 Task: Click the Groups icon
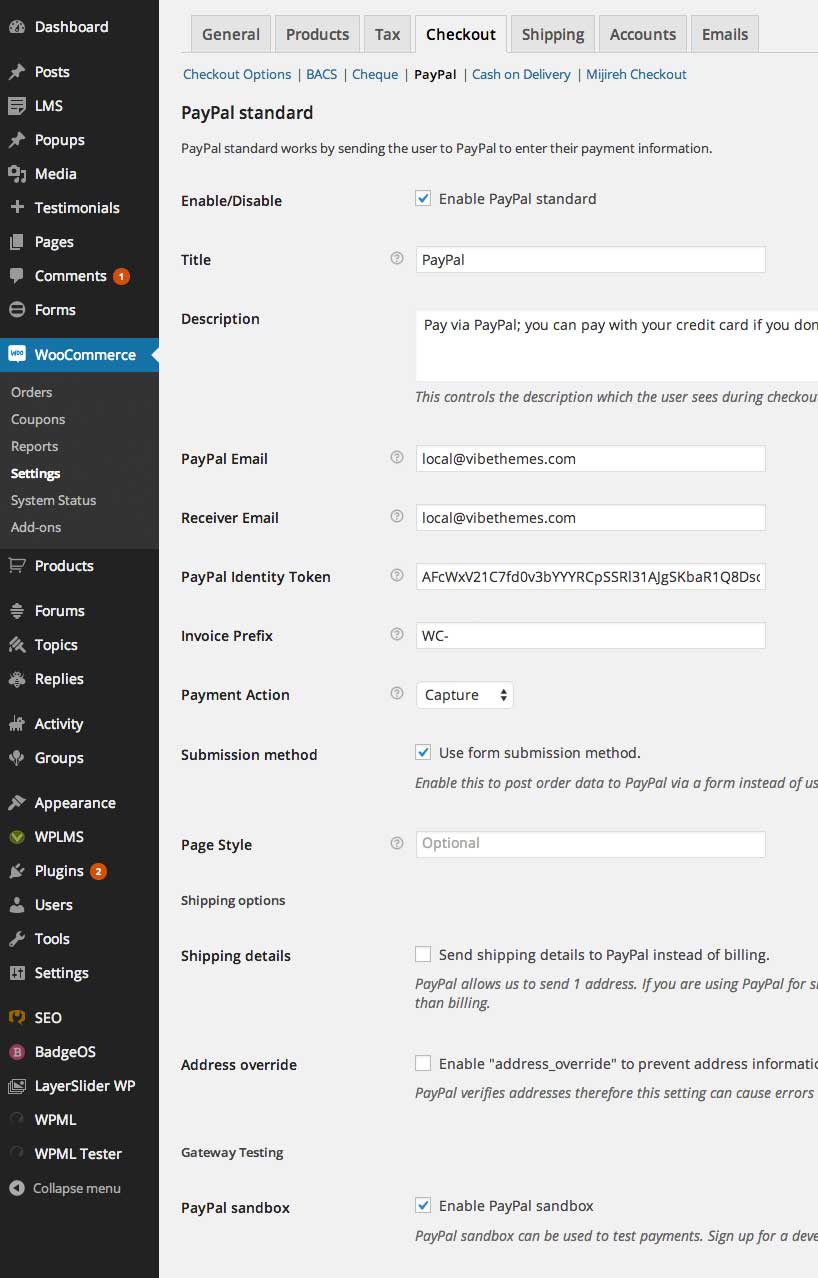[x=17, y=758]
